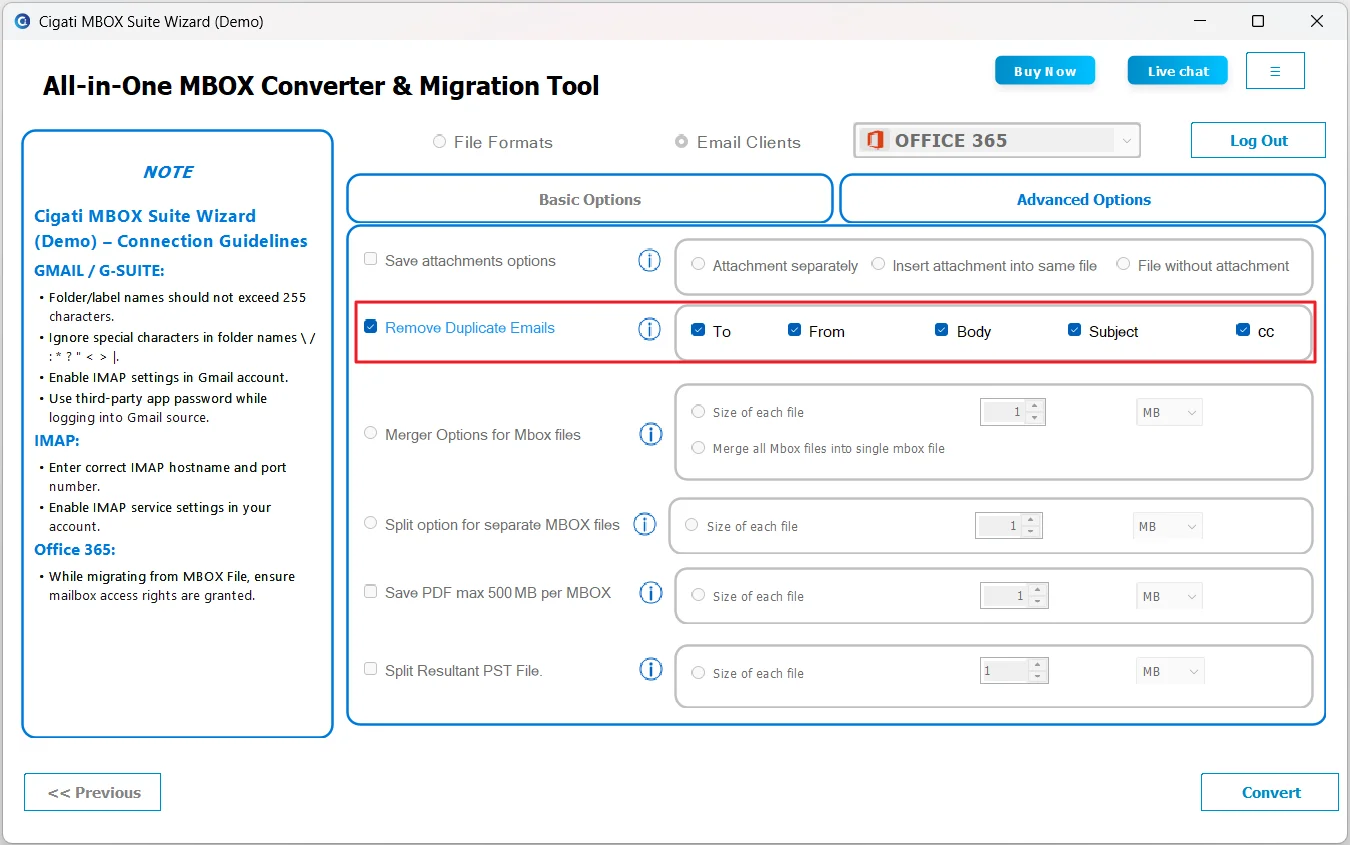Click the Convert button
This screenshot has height=845, width=1350.
(1270, 792)
